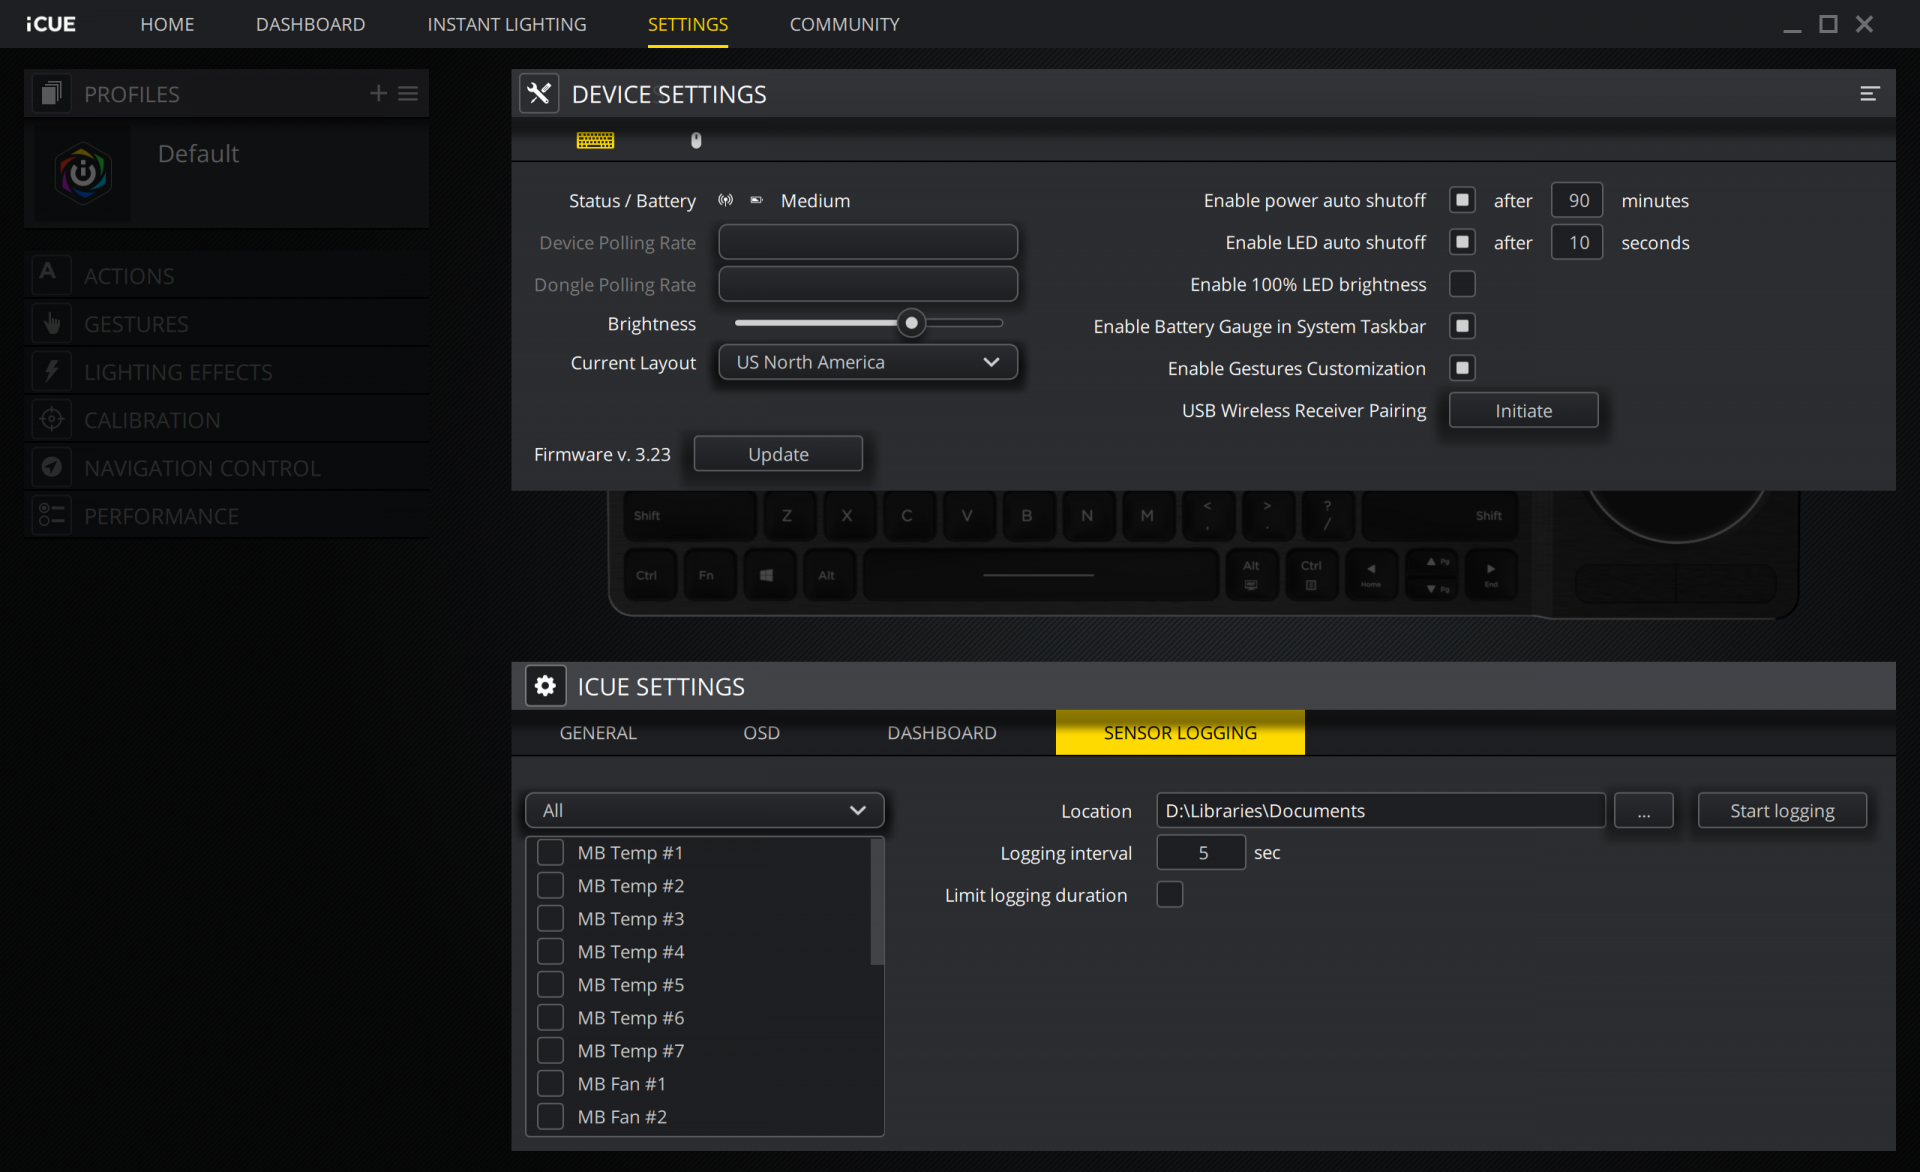The height and width of the screenshot is (1172, 1920).
Task: Add a new profile with plus icon
Action: (378, 93)
